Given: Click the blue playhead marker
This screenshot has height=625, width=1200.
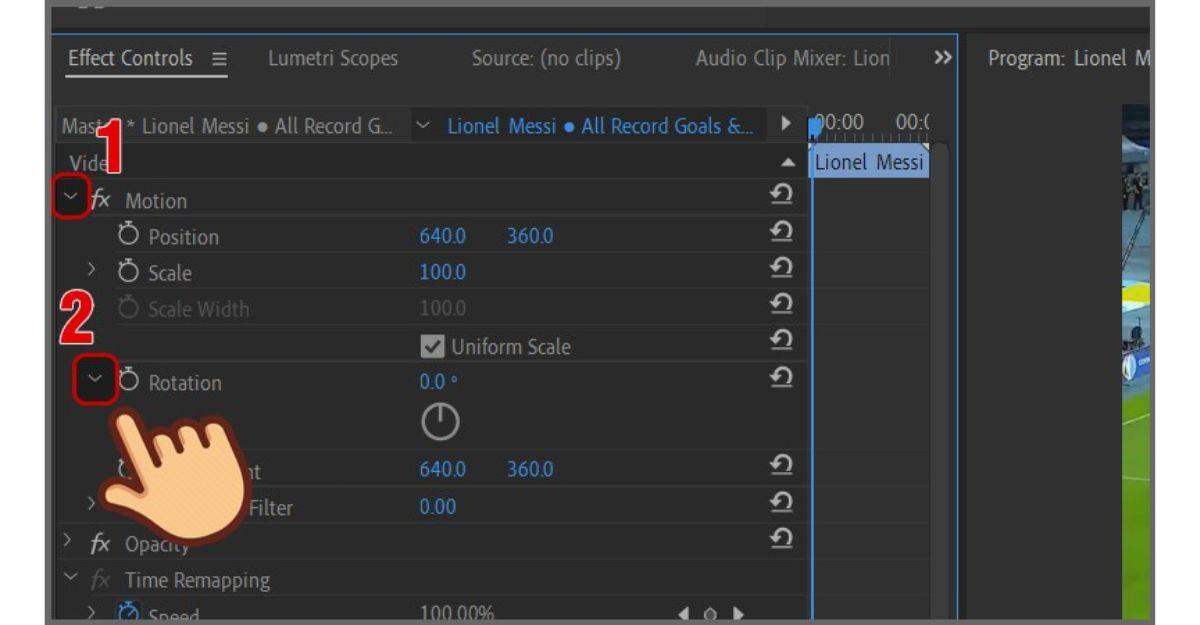Looking at the screenshot, I should (814, 126).
